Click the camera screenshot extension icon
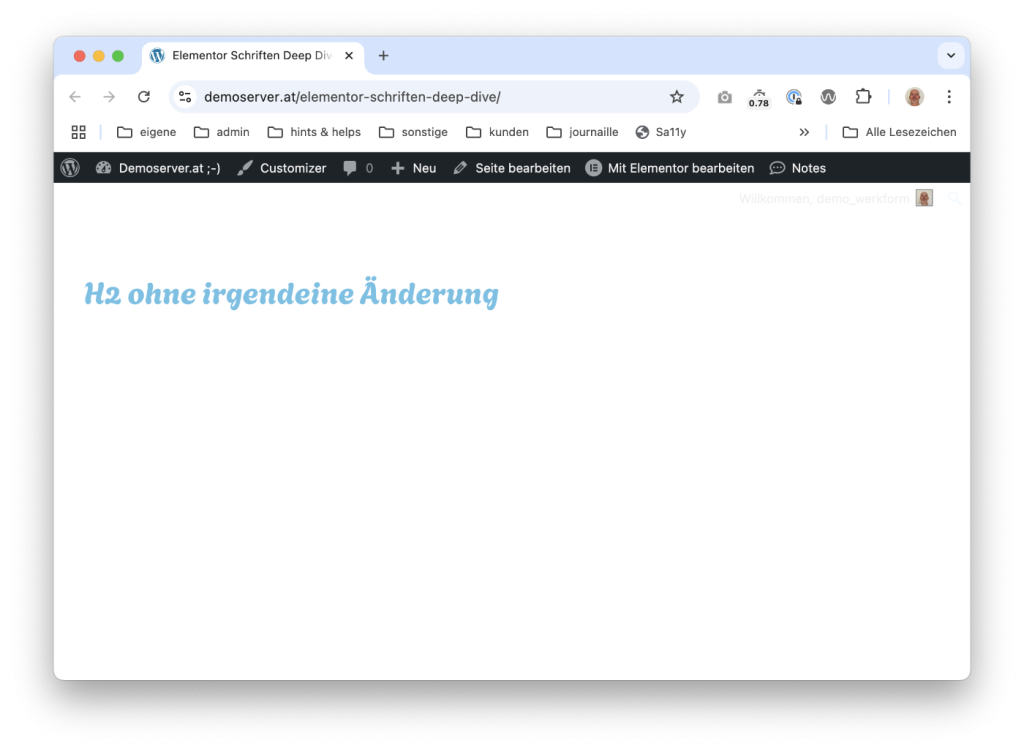Viewport: 1024px width, 751px height. point(724,97)
